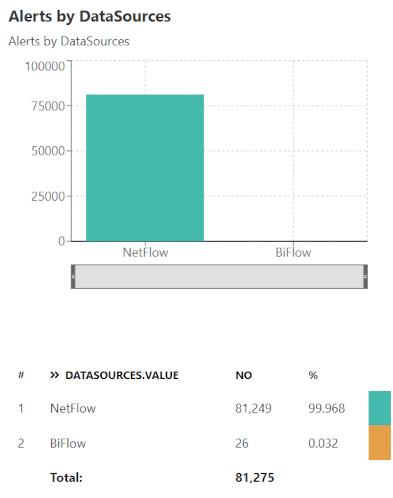Click the teal NetFlow color swatch

380,408
